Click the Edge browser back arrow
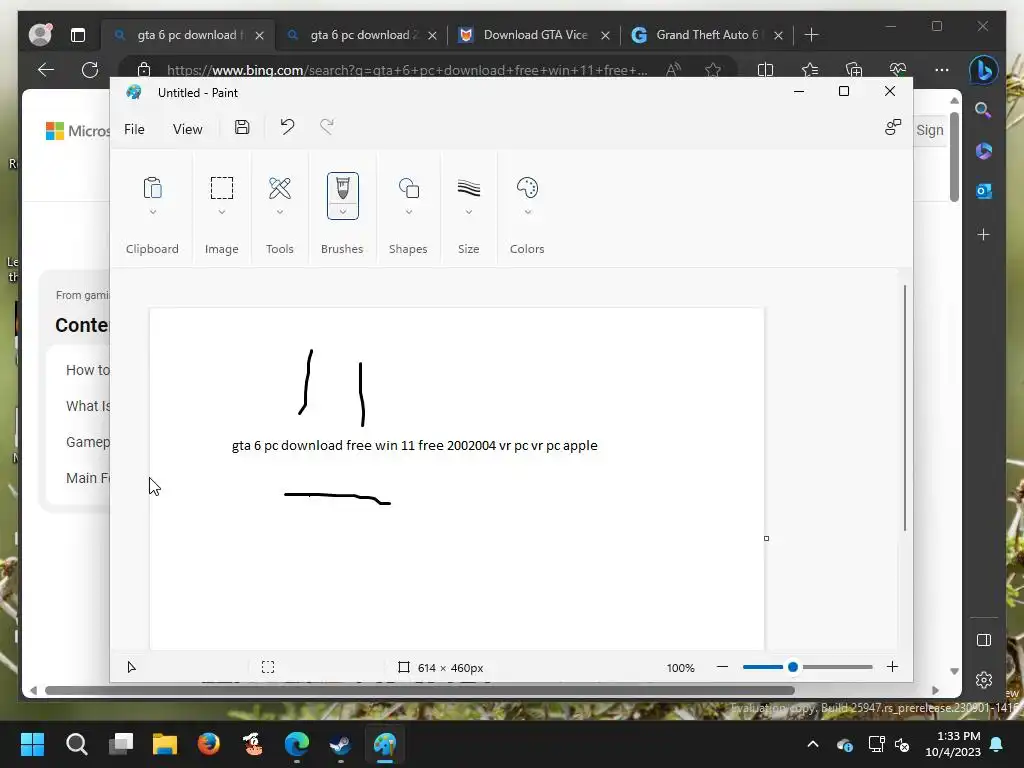 pyautogui.click(x=46, y=70)
